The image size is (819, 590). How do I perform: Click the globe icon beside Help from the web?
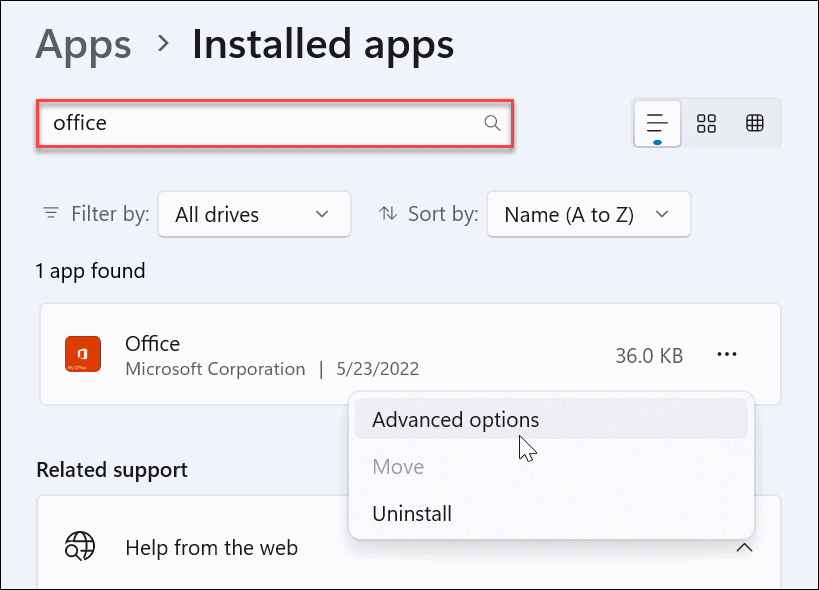[x=82, y=547]
